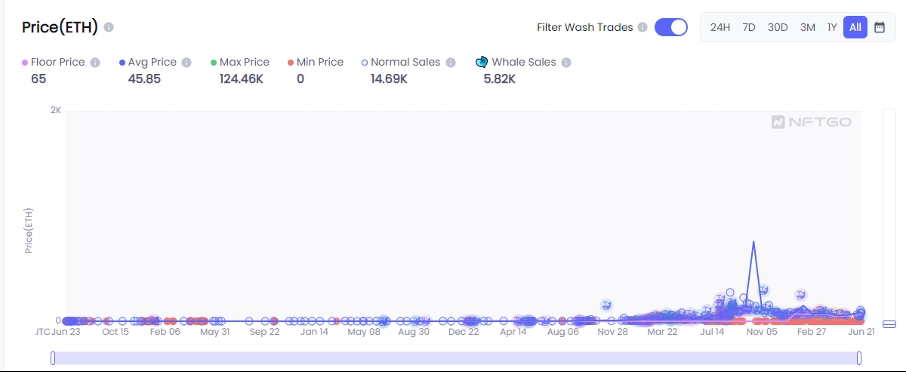The image size is (906, 372).
Task: Click the info icon next to Floor Price
Action: coord(95,62)
